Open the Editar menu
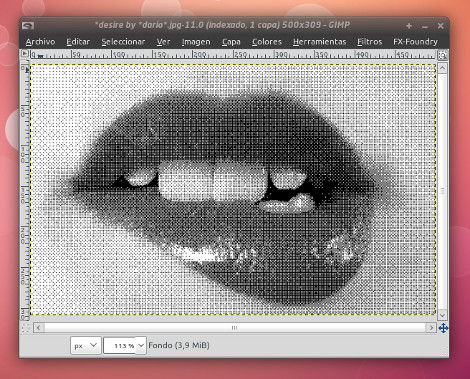This screenshot has height=379, width=470. (x=78, y=42)
